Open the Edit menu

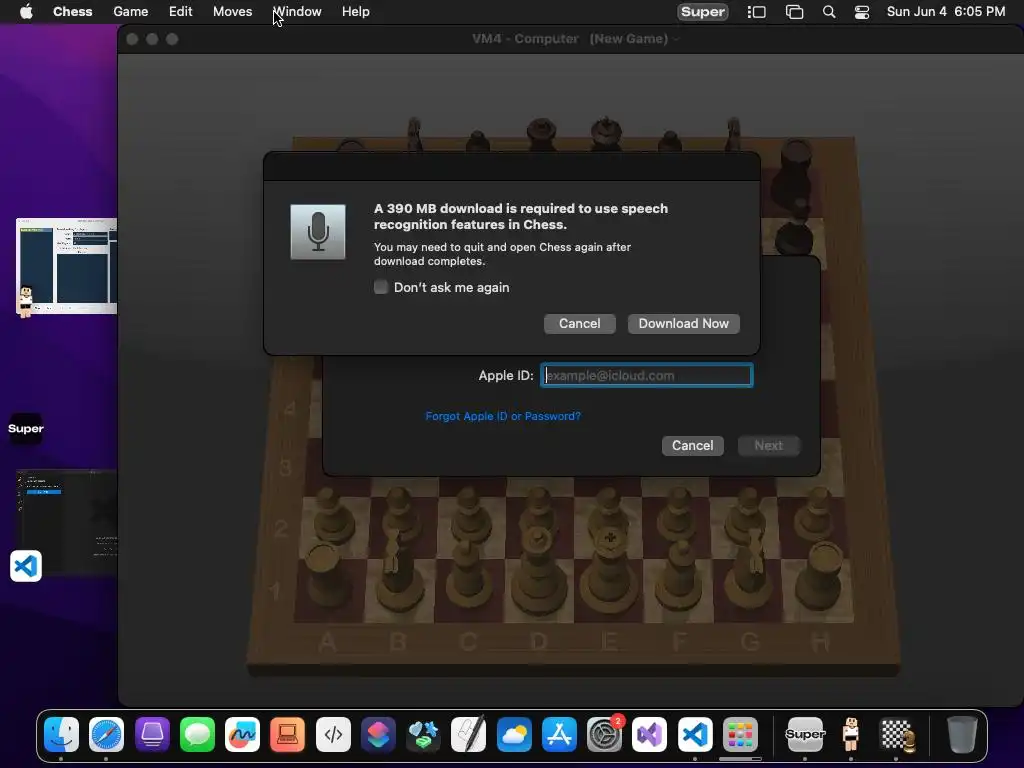[x=180, y=12]
